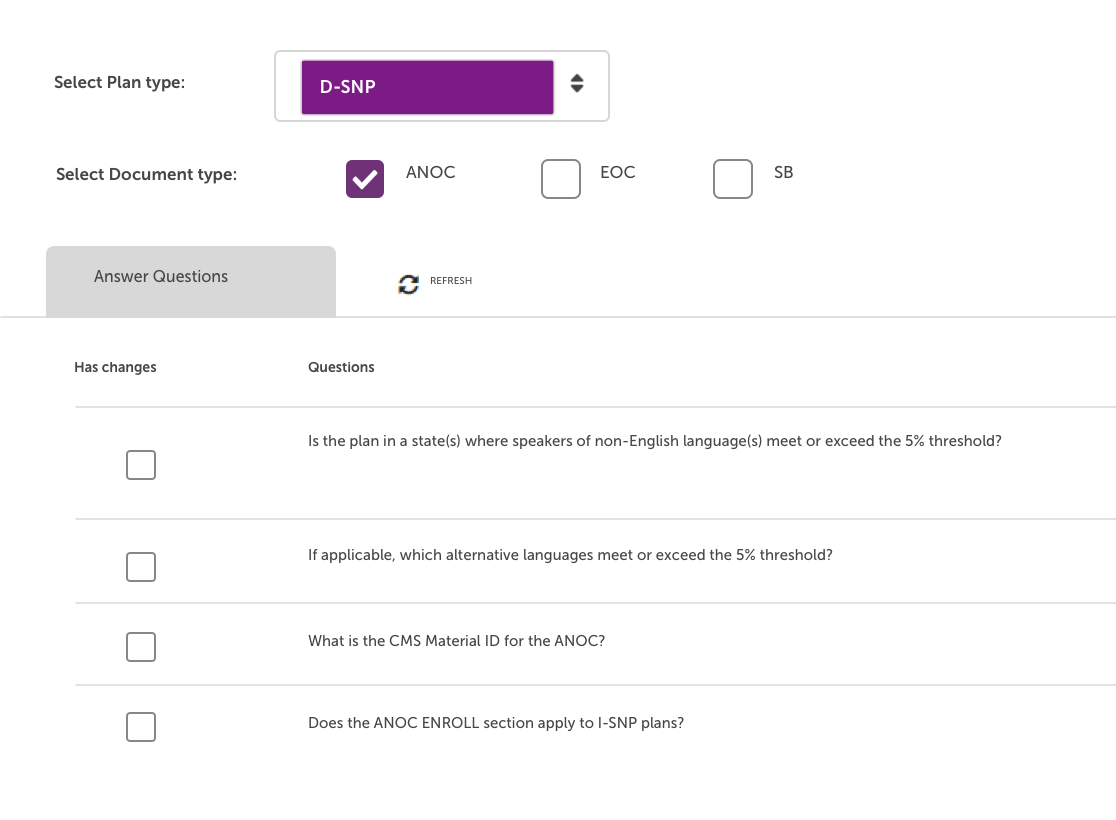
Task: Check the SB document type checkbox
Action: pyautogui.click(x=733, y=179)
